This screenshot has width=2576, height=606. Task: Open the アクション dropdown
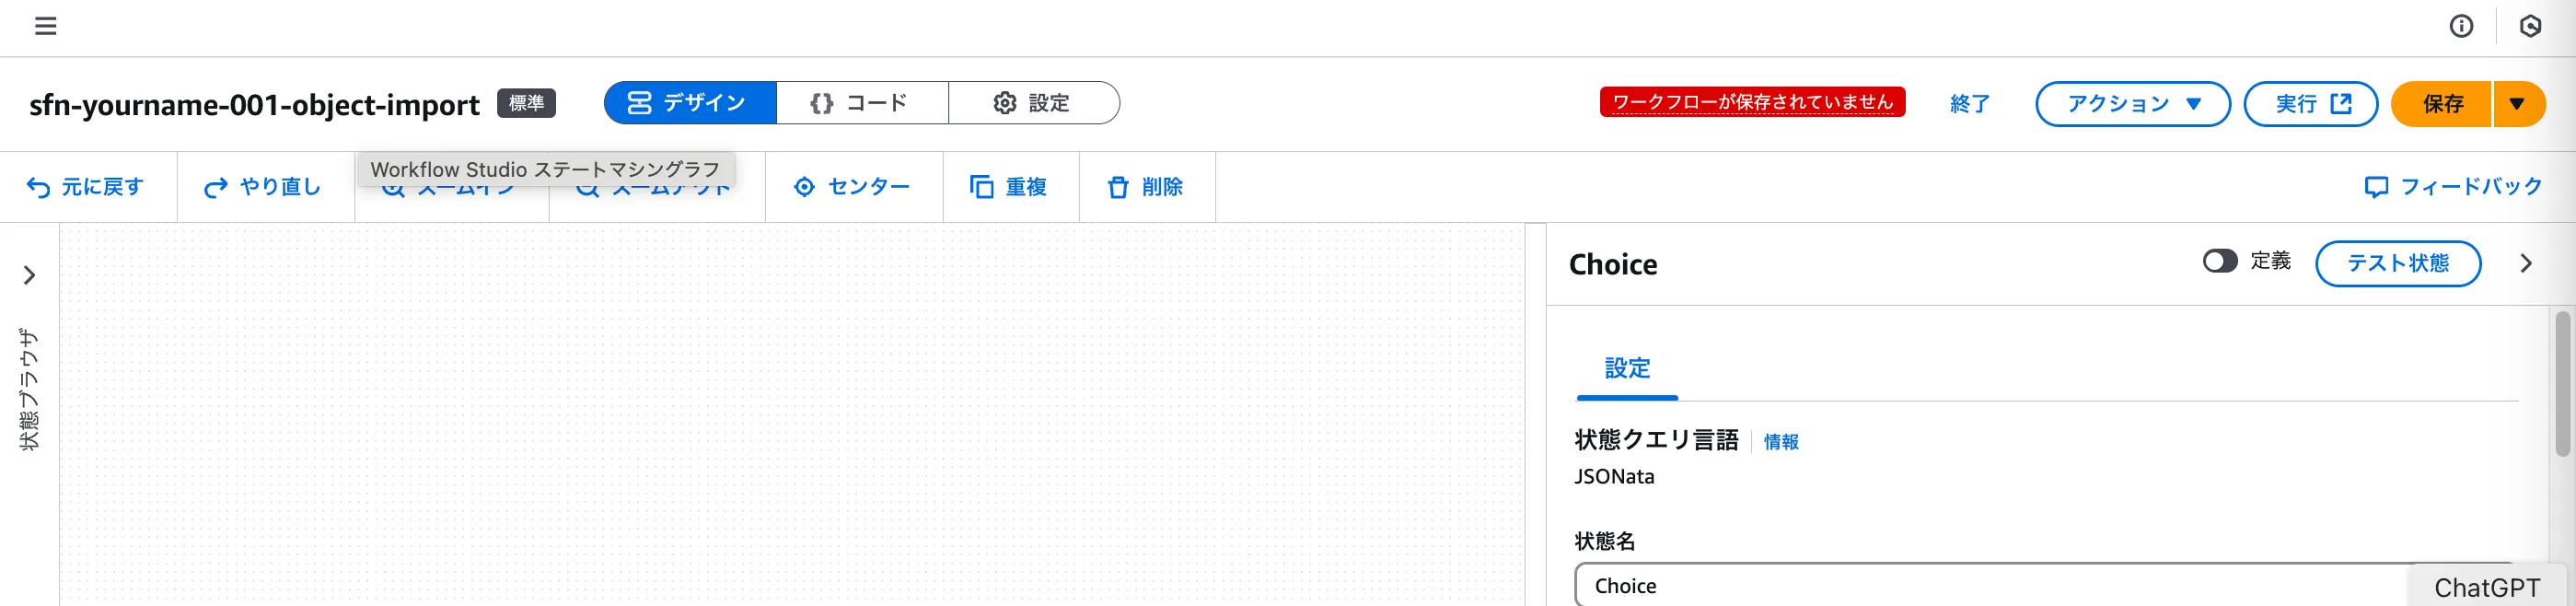click(2132, 104)
